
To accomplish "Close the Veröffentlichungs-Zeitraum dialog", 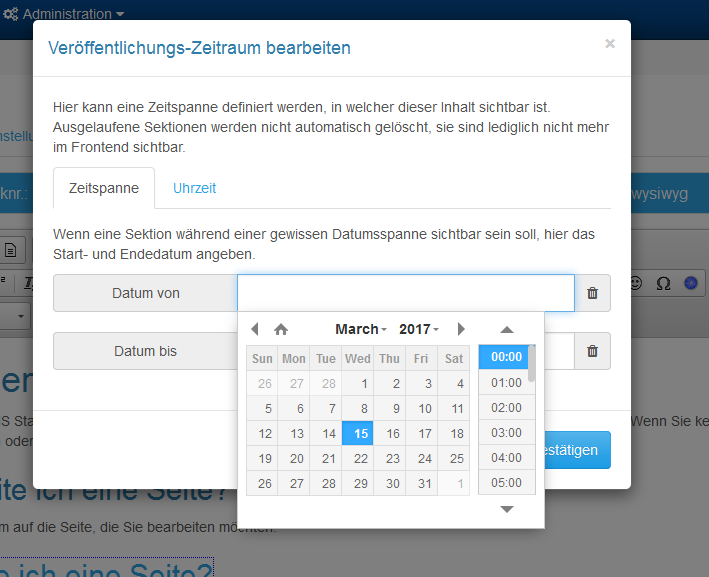I will pyautogui.click(x=610, y=44).
